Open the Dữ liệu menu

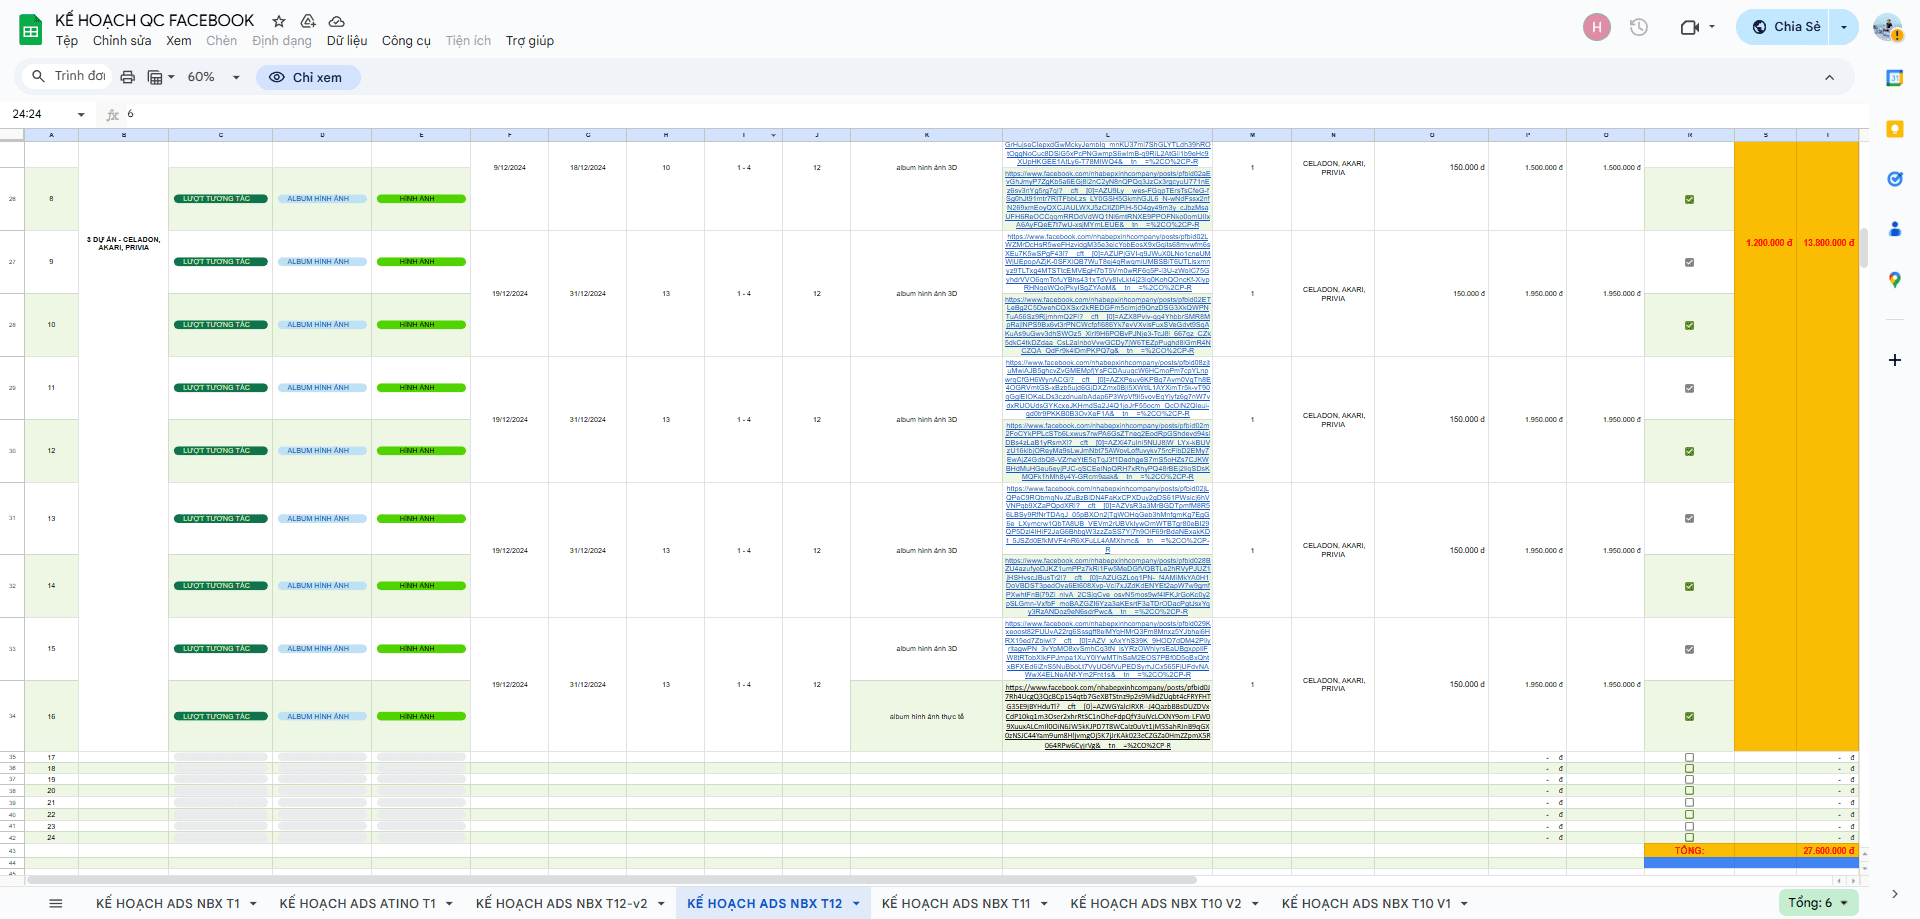[346, 41]
